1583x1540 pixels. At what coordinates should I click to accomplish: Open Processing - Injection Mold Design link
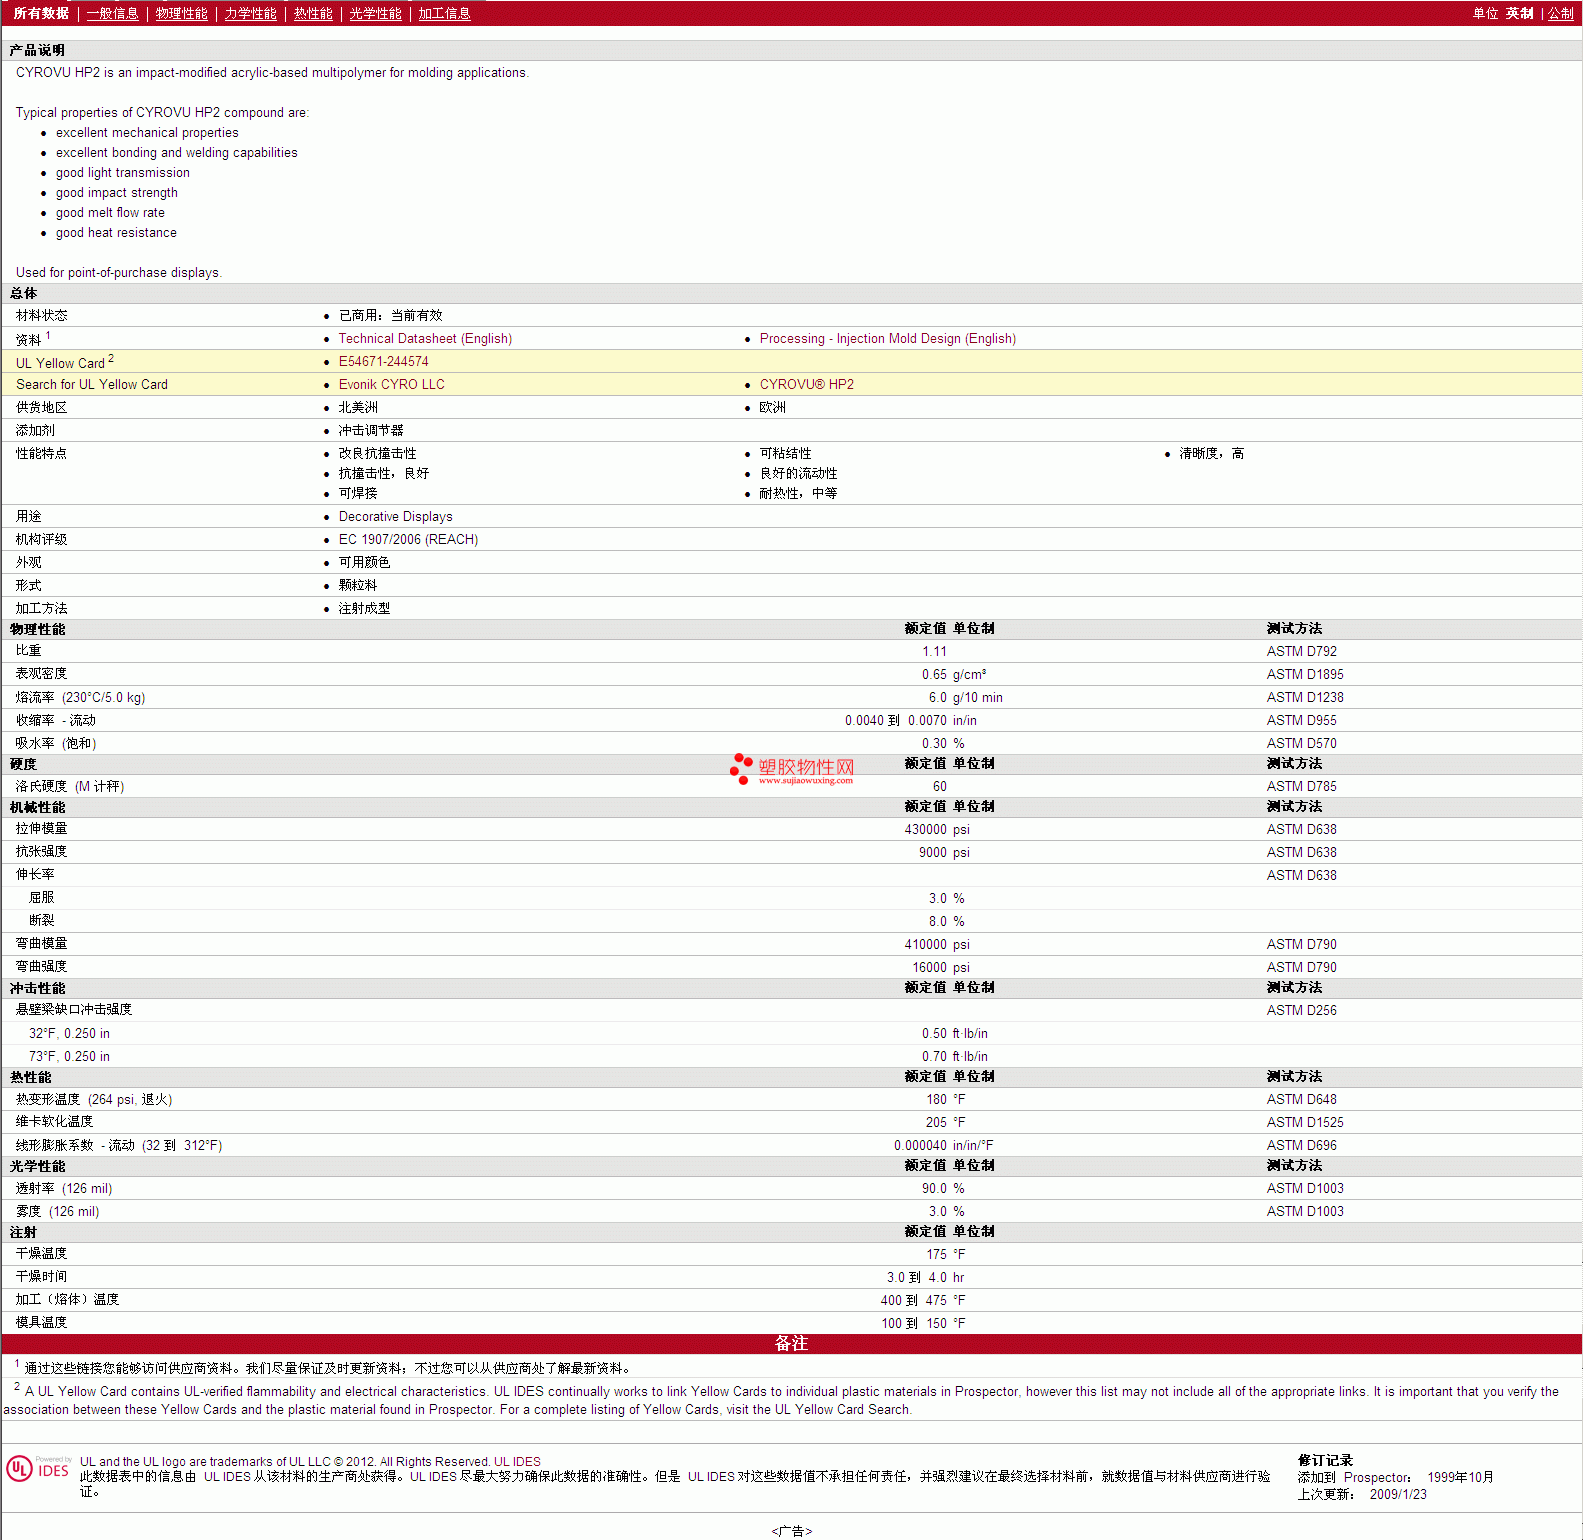click(x=888, y=339)
